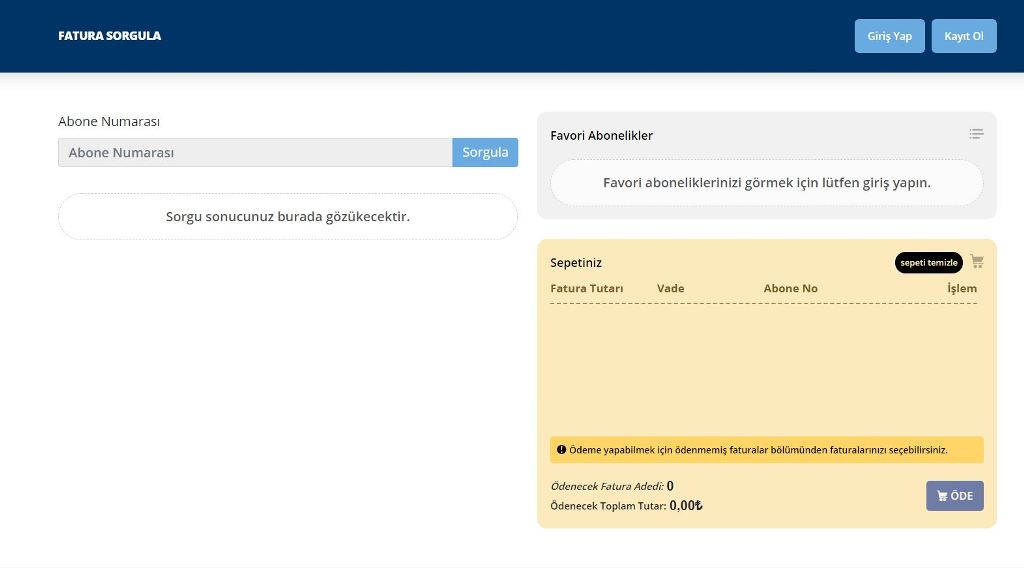
Task: Click the Favori Abonelikler panel title
Action: pyautogui.click(x=601, y=135)
